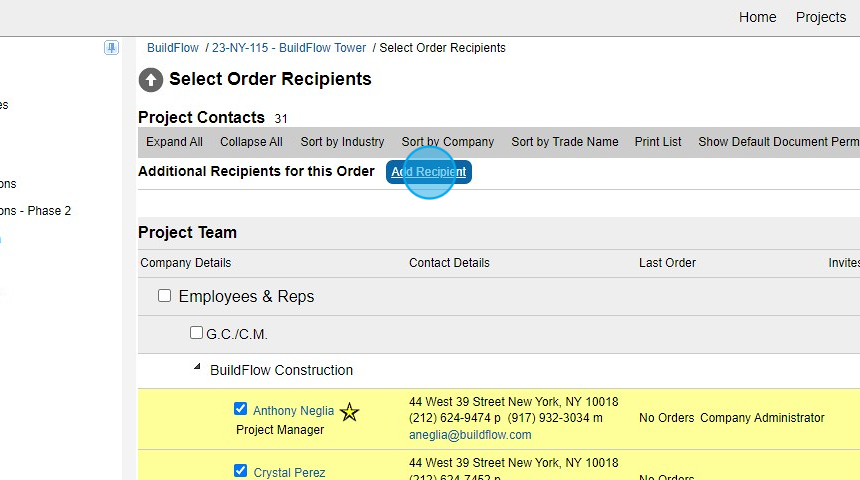Open the 23-NY-115 - BuildFlow Tower breadcrumb
860x480 pixels.
click(x=289, y=48)
